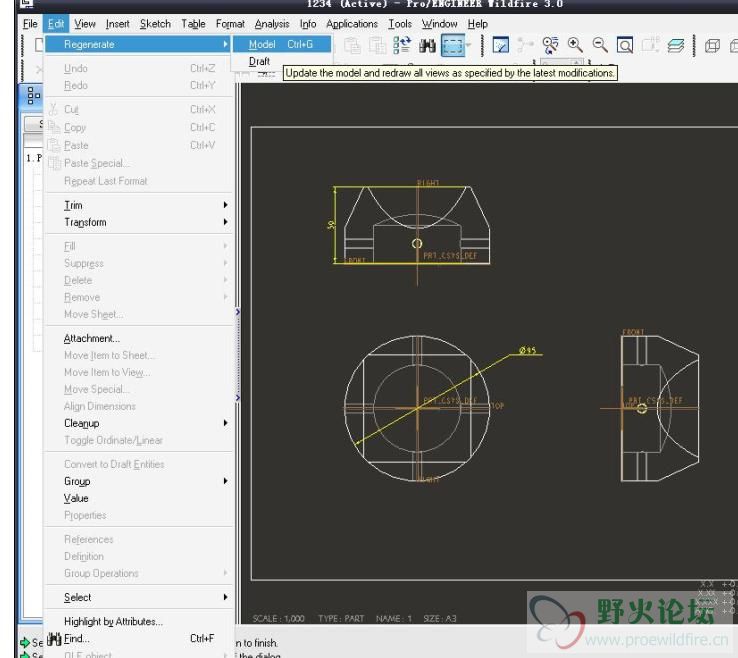Close the open Edit menu
Viewport: 738px width, 658px height.
(x=56, y=24)
